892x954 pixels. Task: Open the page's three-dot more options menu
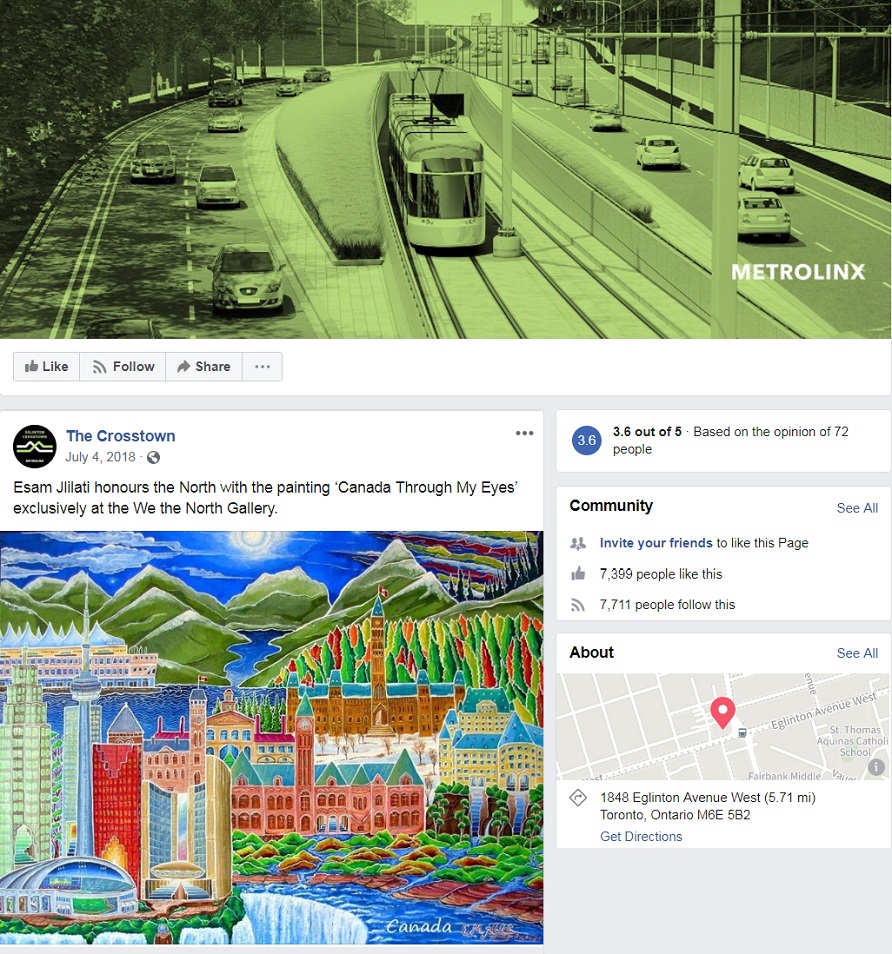[x=262, y=367]
